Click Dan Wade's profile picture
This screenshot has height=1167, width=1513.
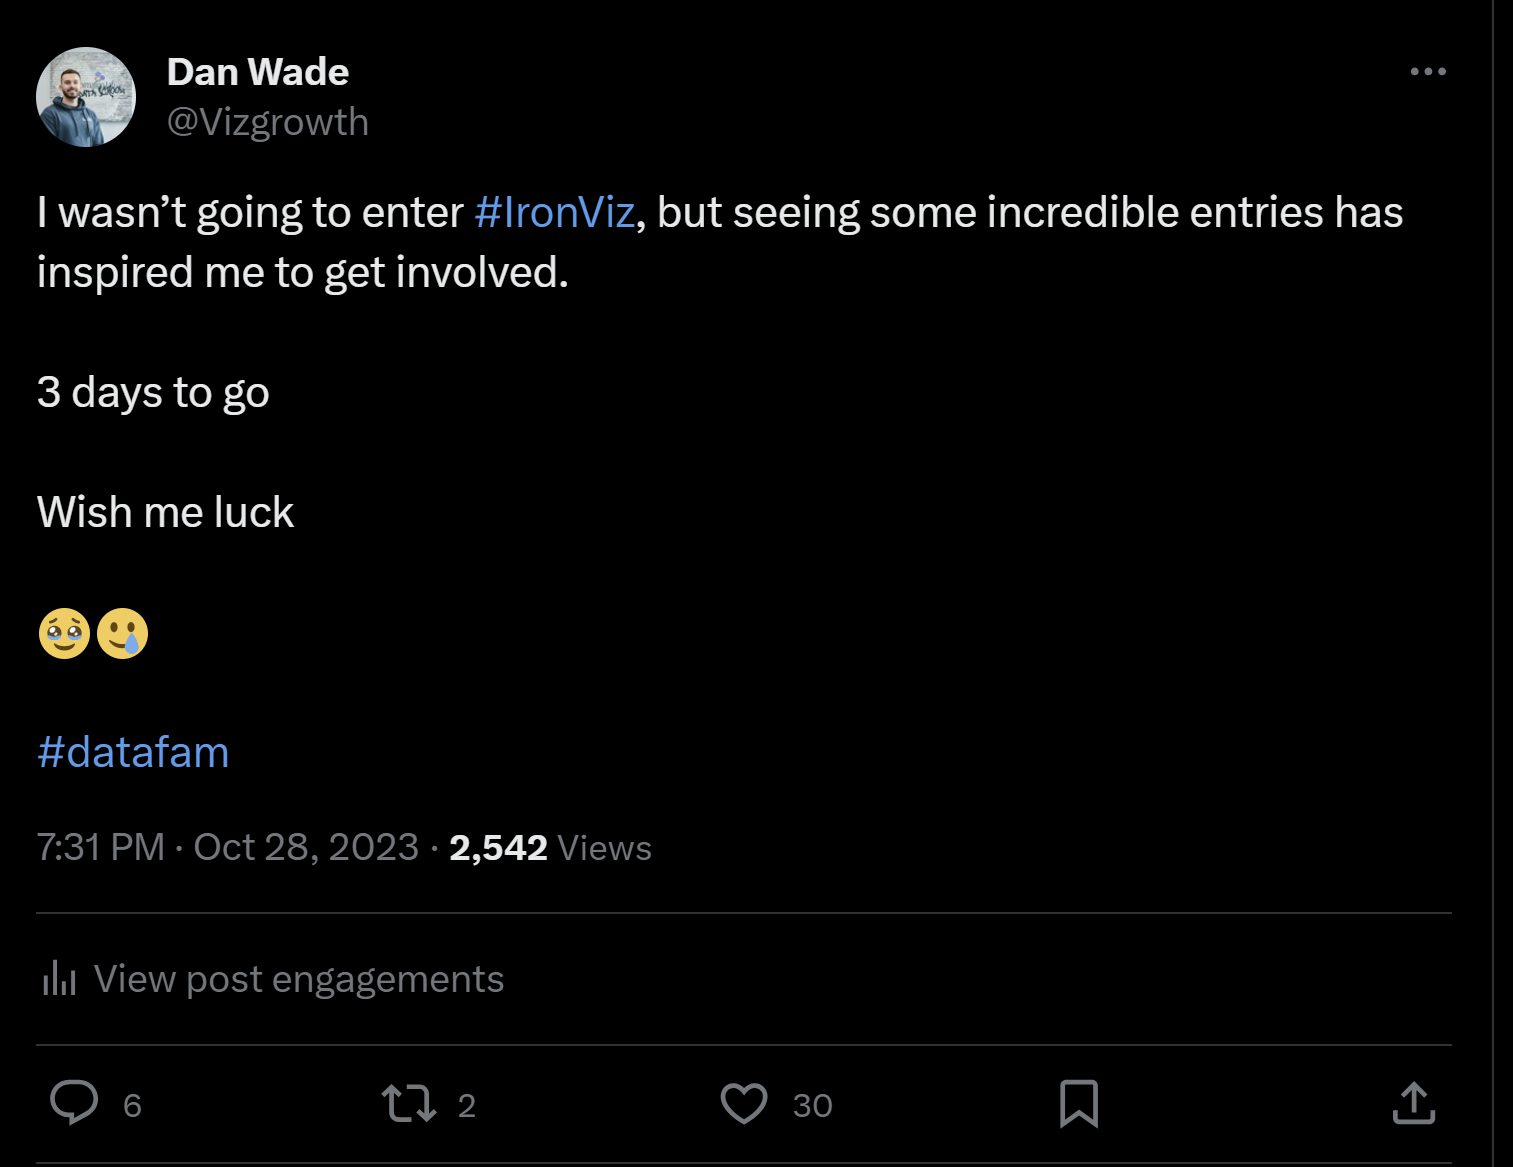86,97
